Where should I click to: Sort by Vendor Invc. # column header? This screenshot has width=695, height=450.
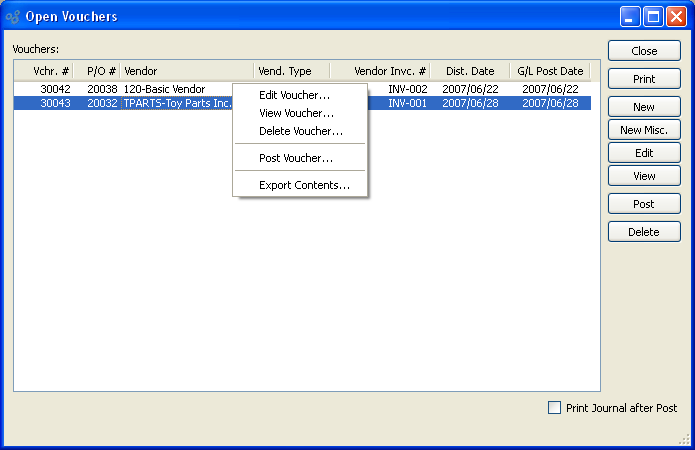coord(380,71)
